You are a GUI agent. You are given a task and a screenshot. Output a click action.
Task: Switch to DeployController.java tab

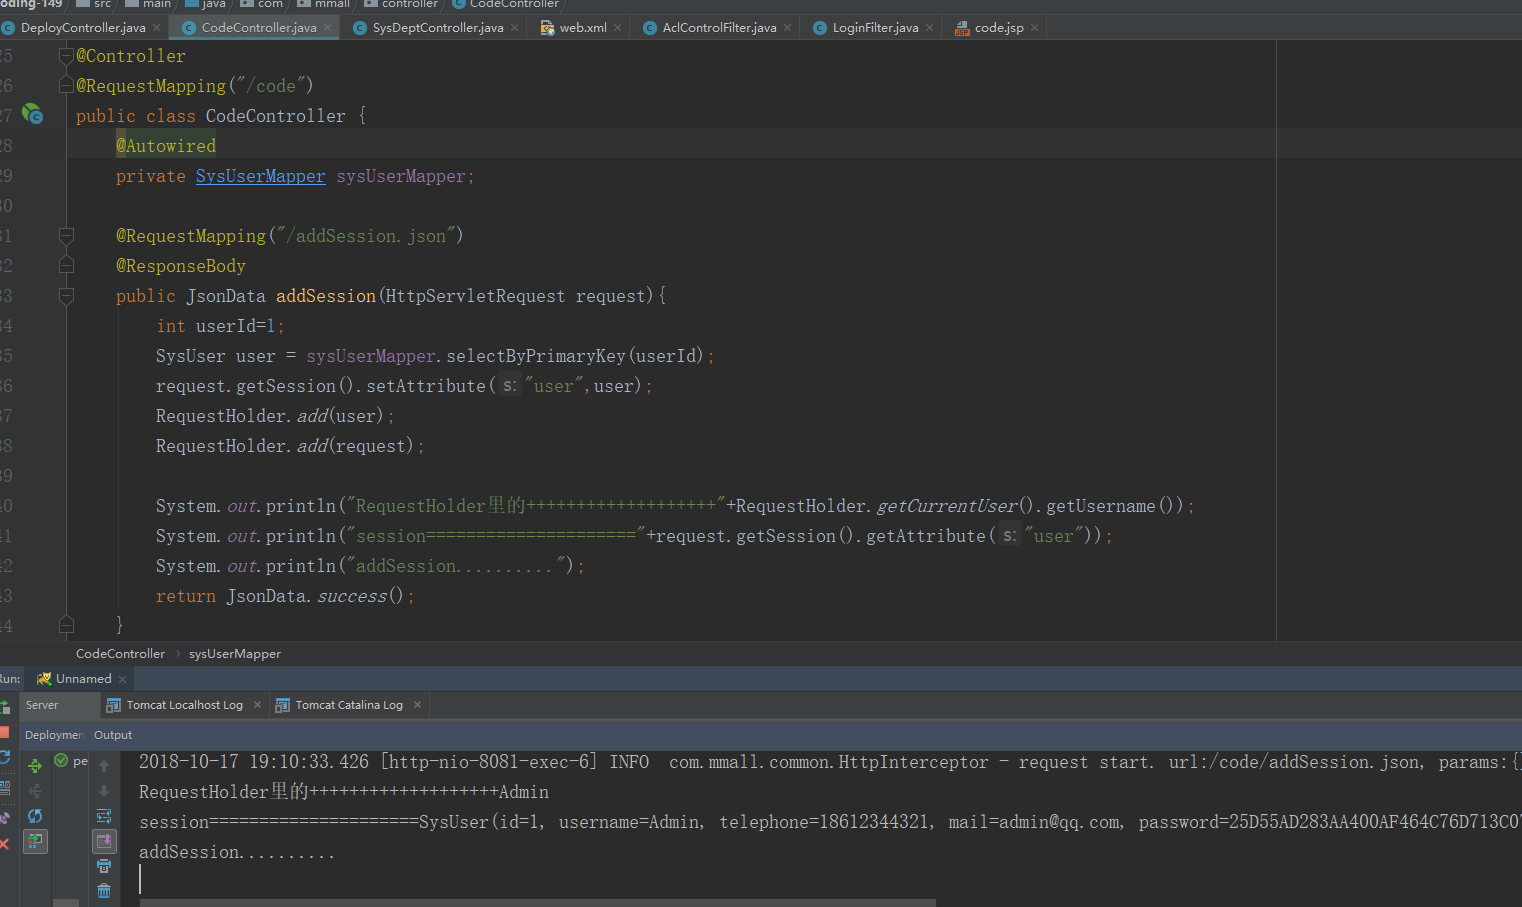click(x=83, y=28)
